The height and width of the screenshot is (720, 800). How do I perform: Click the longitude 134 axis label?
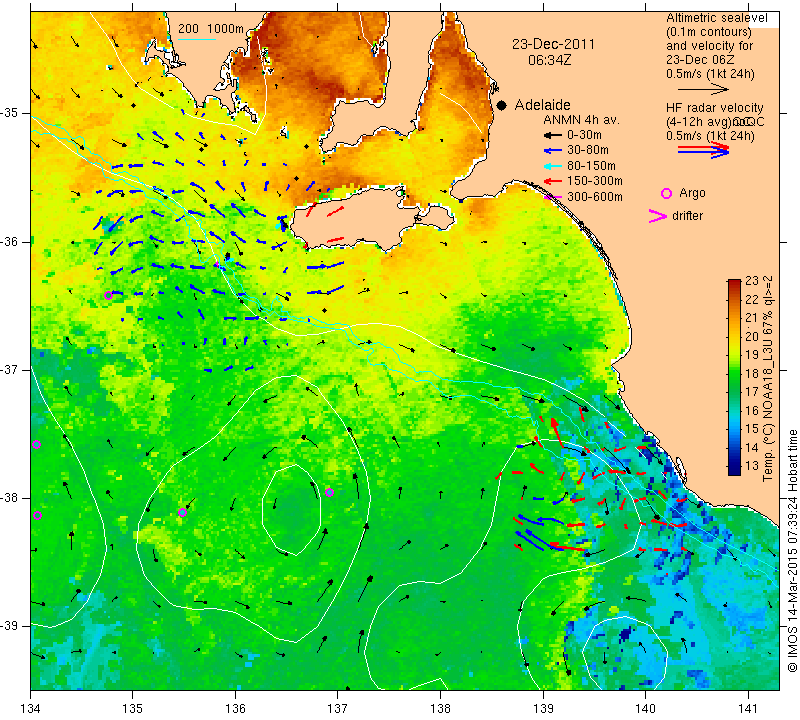pyautogui.click(x=30, y=709)
